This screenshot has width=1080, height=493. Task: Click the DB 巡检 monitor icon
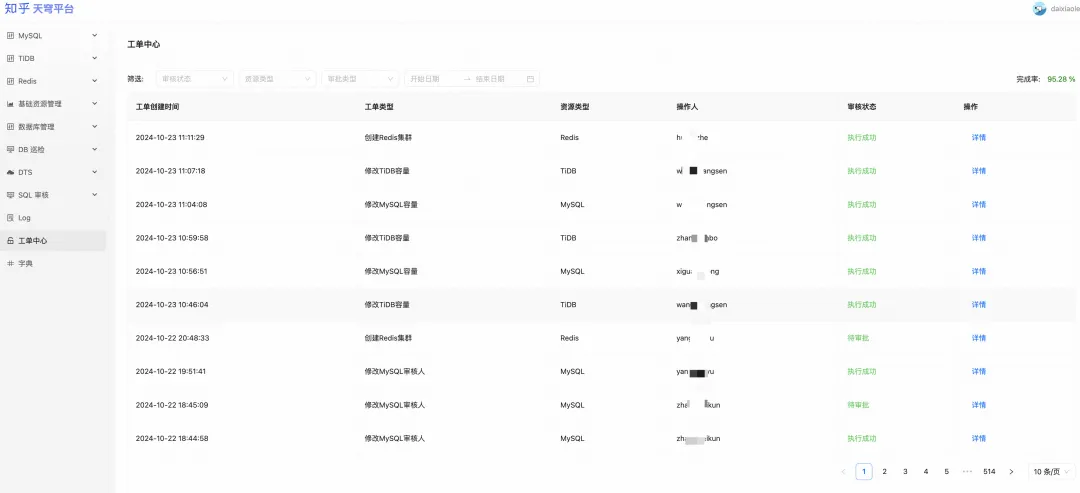coord(10,149)
